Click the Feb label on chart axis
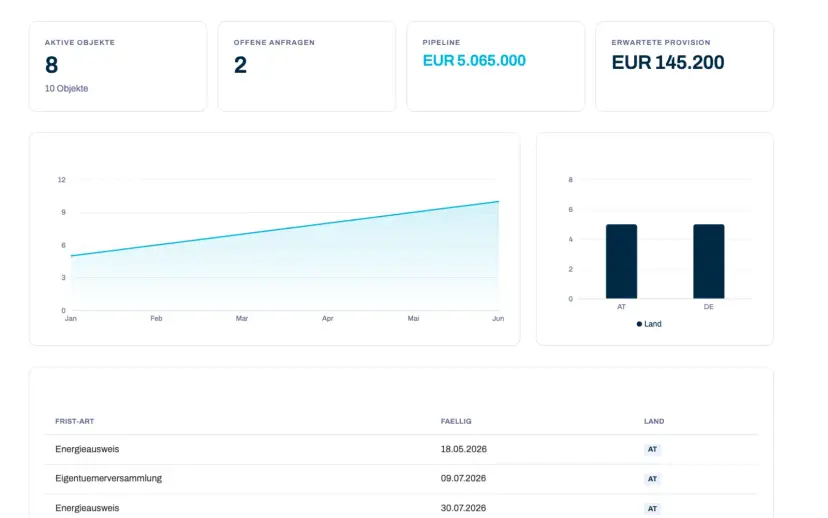This screenshot has width=828, height=518. [156, 318]
